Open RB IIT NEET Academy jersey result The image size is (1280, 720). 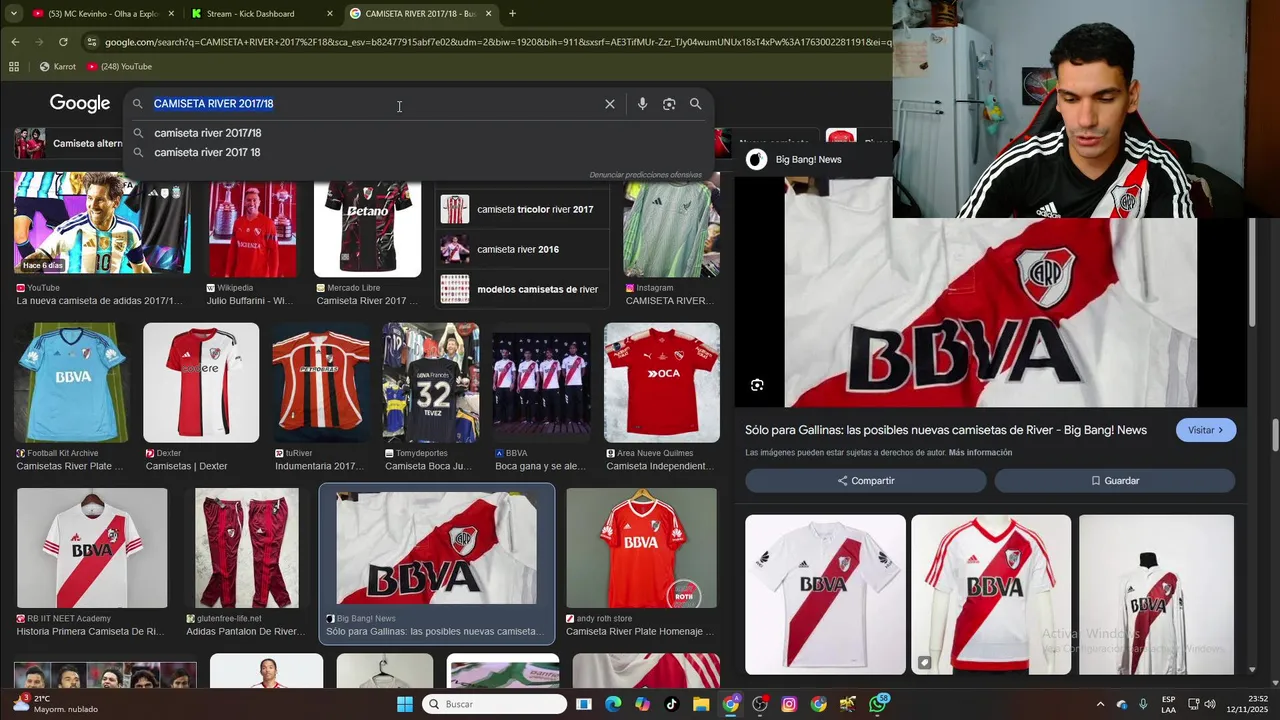pyautogui.click(x=92, y=548)
